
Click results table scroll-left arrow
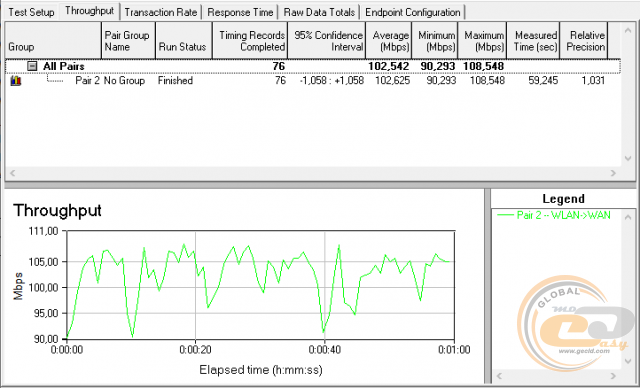[12, 173]
